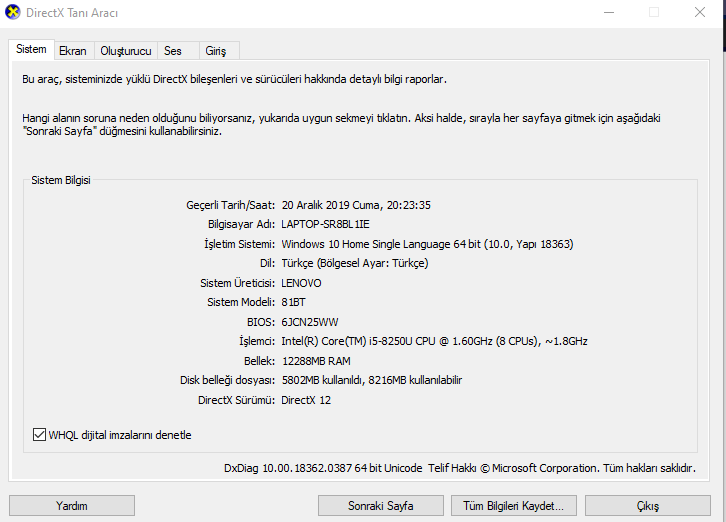
Task: Select computer name LAPTOP-SR8BL1IE
Action: pyautogui.click(x=325, y=224)
